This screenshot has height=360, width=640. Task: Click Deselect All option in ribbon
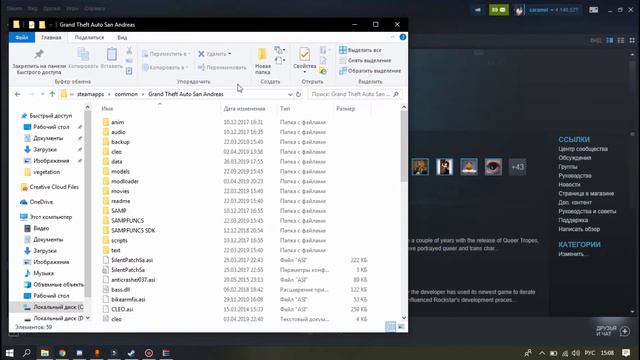coord(365,60)
